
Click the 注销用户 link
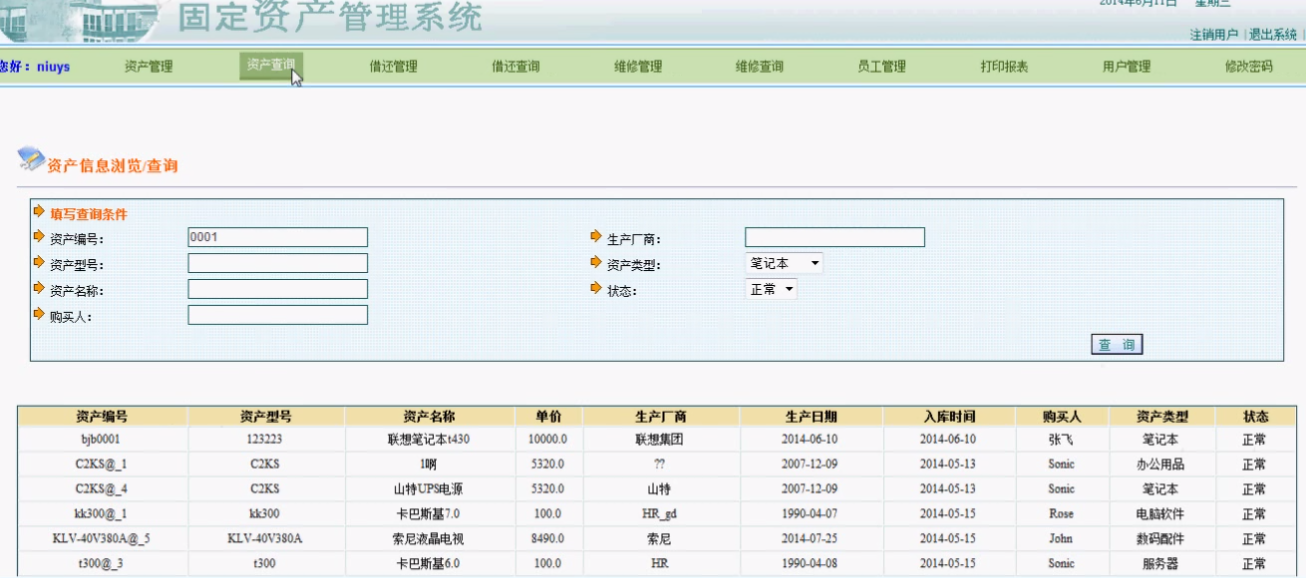[x=1214, y=35]
